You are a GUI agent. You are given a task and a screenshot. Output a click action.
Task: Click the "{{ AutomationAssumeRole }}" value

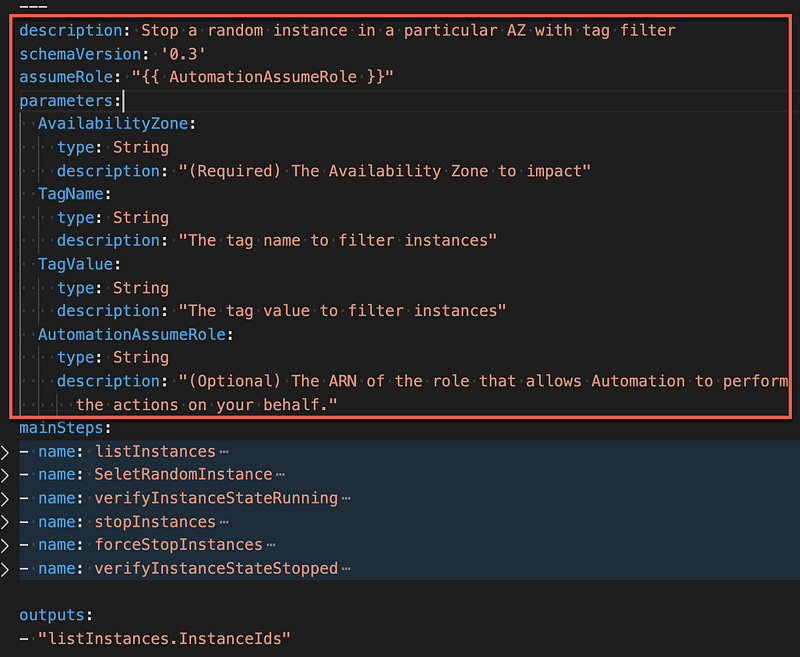(262, 77)
